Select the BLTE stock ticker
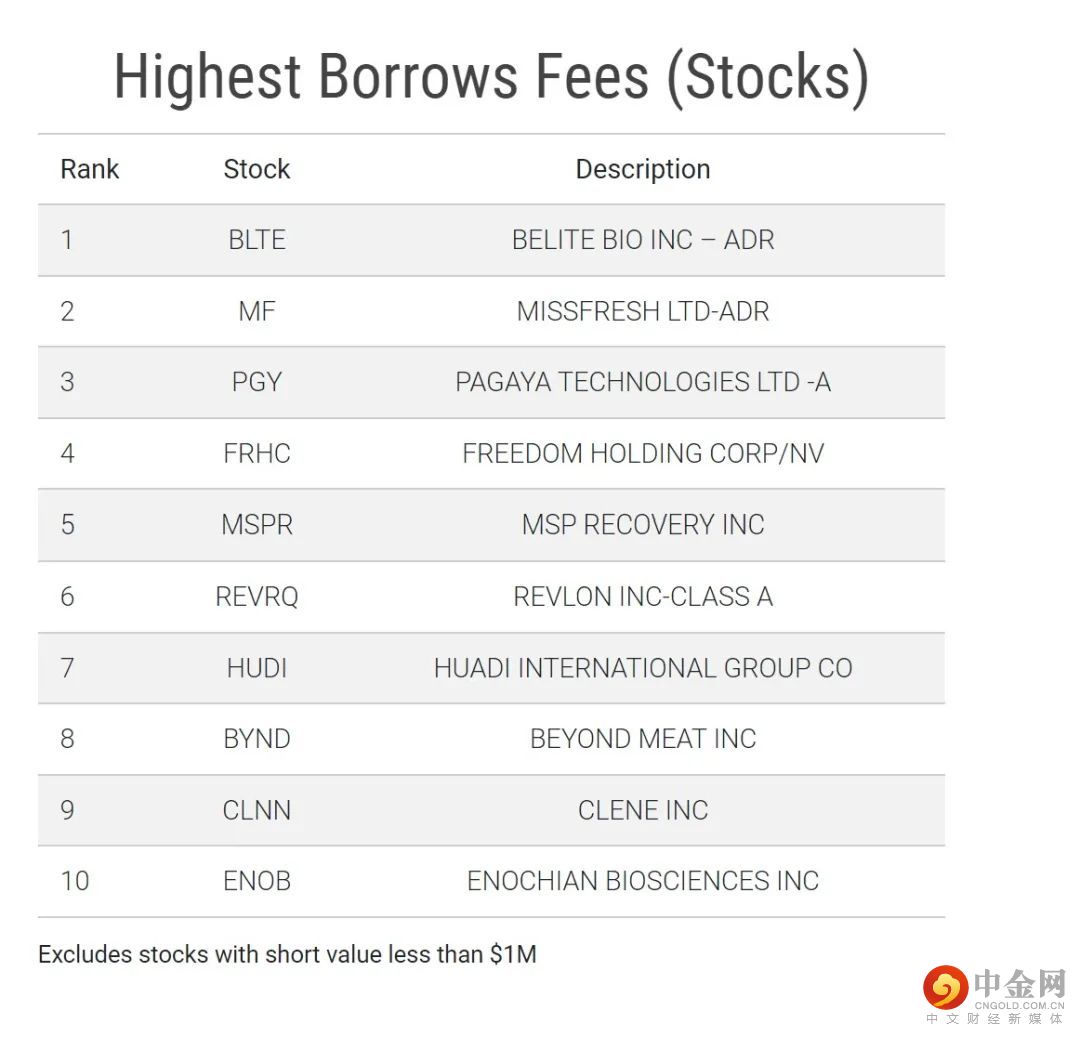 257,240
